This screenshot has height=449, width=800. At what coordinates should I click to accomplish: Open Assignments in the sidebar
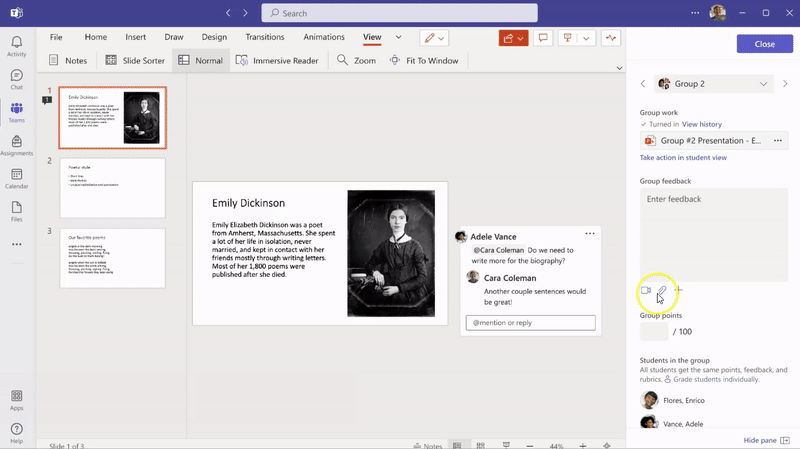16,145
